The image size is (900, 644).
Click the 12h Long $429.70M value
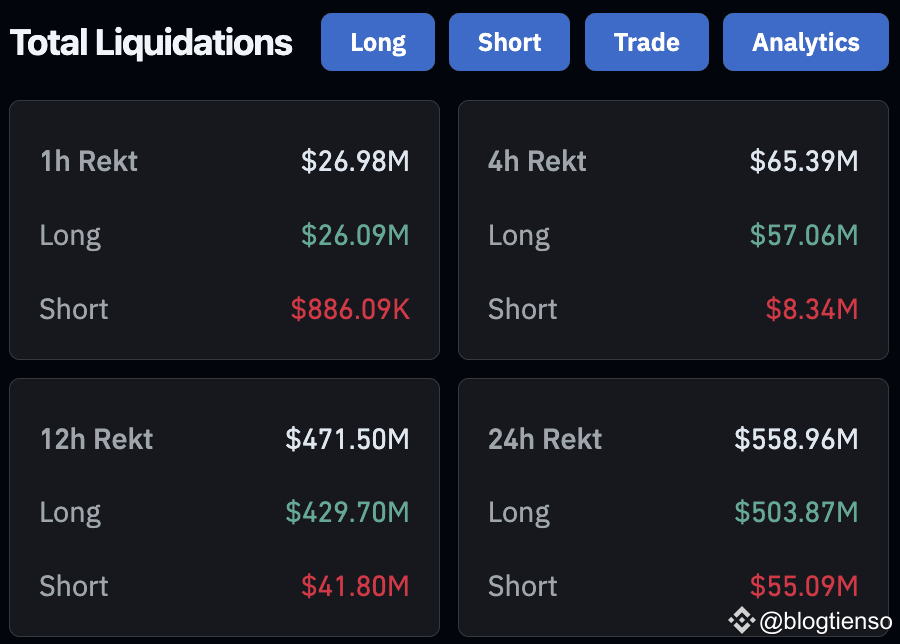347,513
